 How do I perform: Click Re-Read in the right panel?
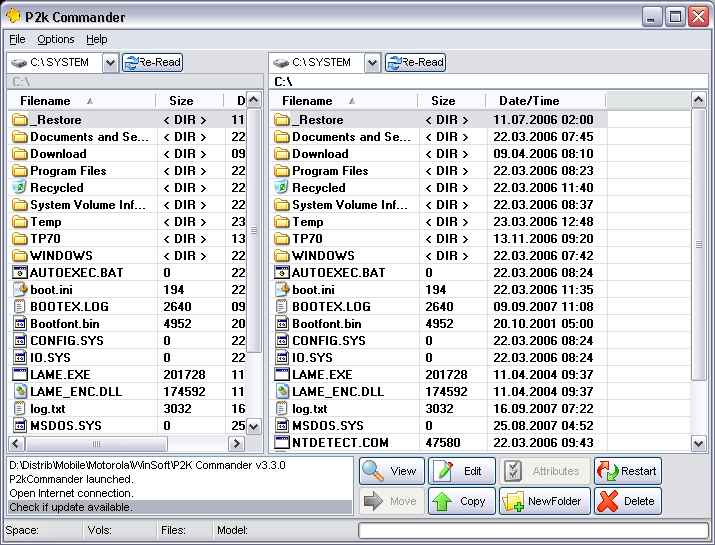(x=415, y=62)
